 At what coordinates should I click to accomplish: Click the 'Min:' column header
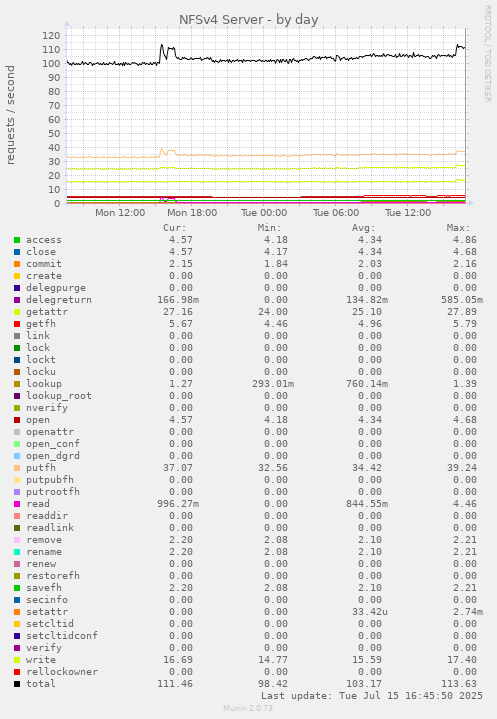click(270, 228)
